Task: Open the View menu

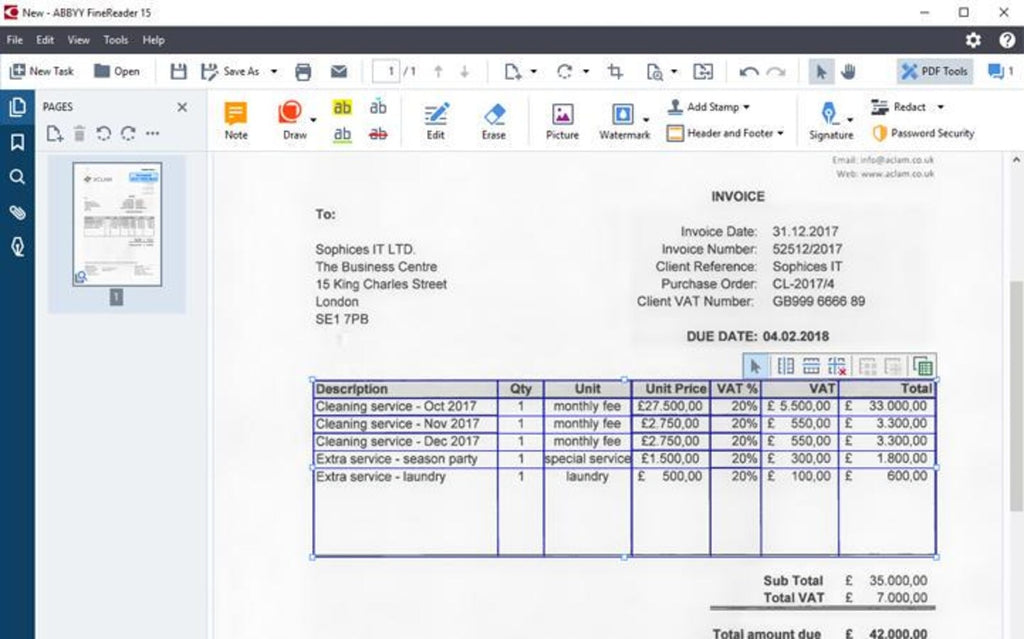Action: (78, 40)
